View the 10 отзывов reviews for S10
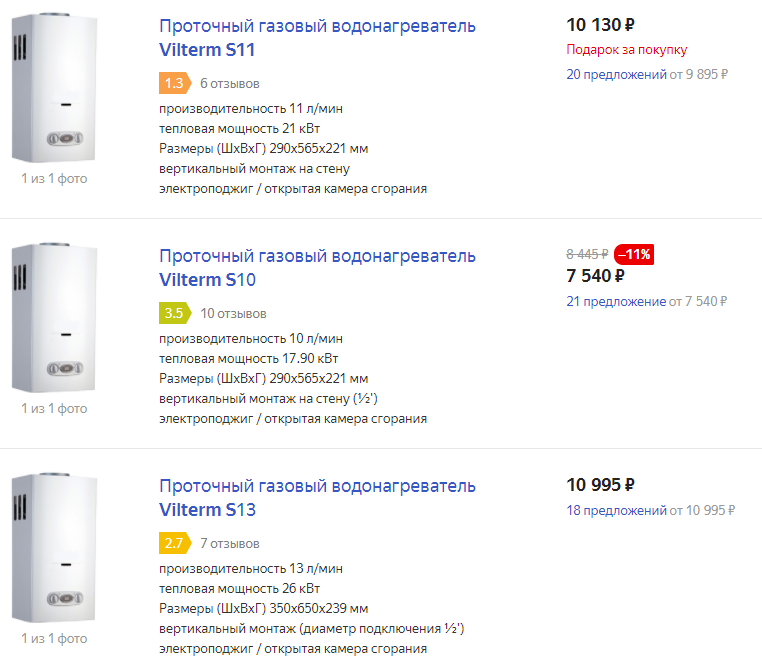Screen dimensions: 762x670 tap(233, 313)
